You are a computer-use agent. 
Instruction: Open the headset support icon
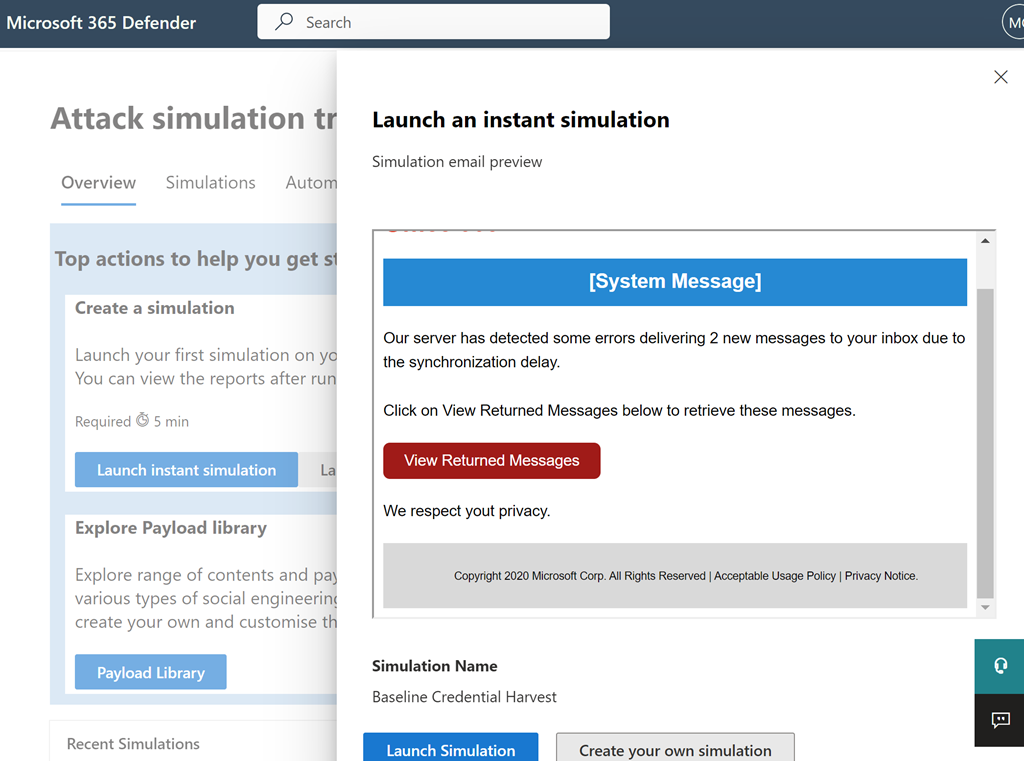click(1000, 666)
